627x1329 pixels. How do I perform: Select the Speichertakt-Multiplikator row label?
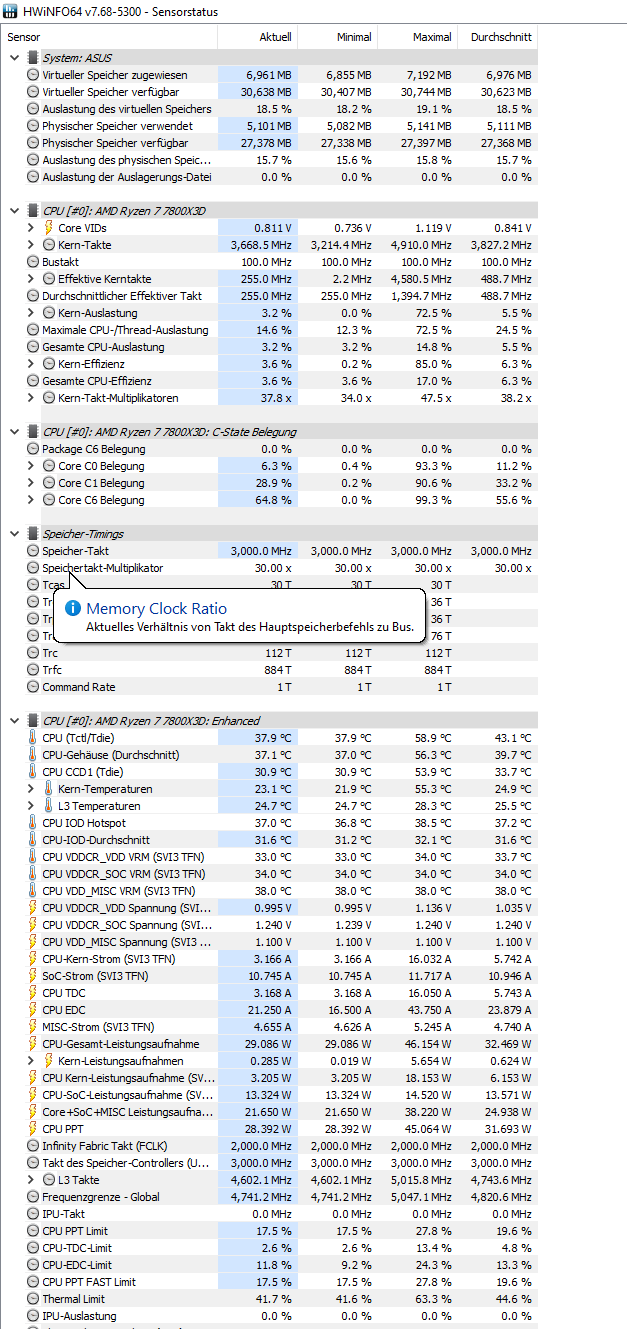(102, 568)
